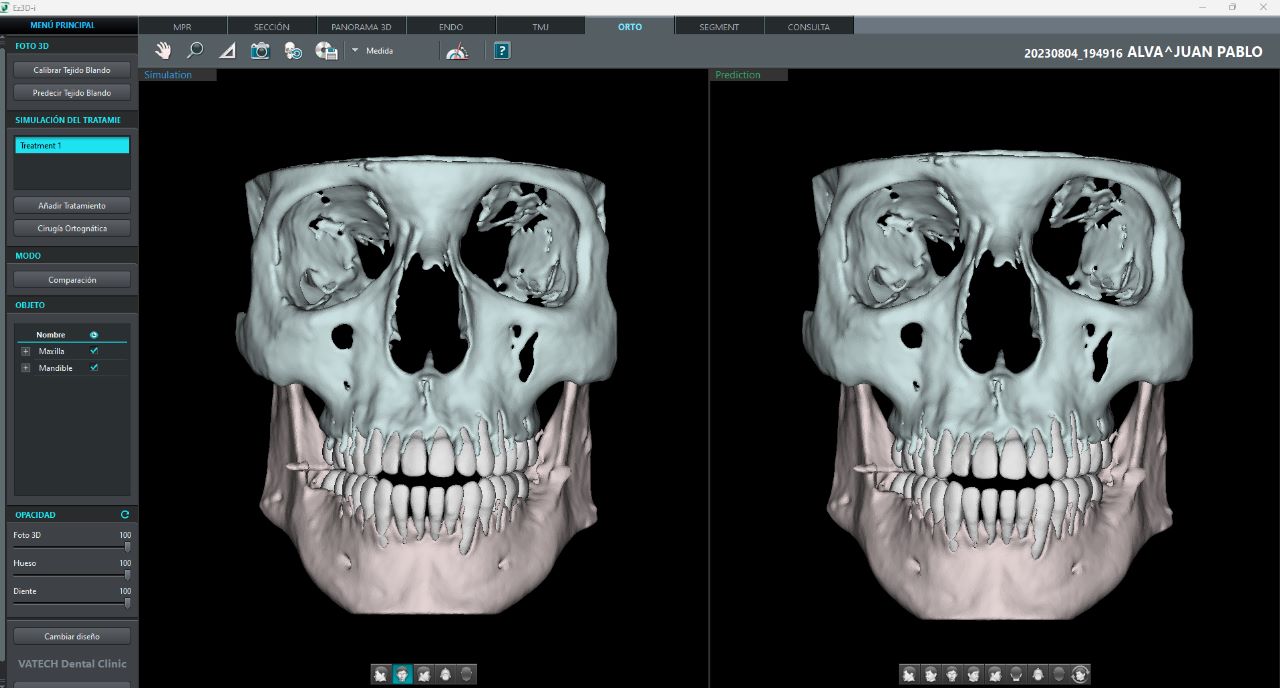Select highlighted front view icon under Simulation
Image resolution: width=1280 pixels, height=688 pixels.
(402, 675)
